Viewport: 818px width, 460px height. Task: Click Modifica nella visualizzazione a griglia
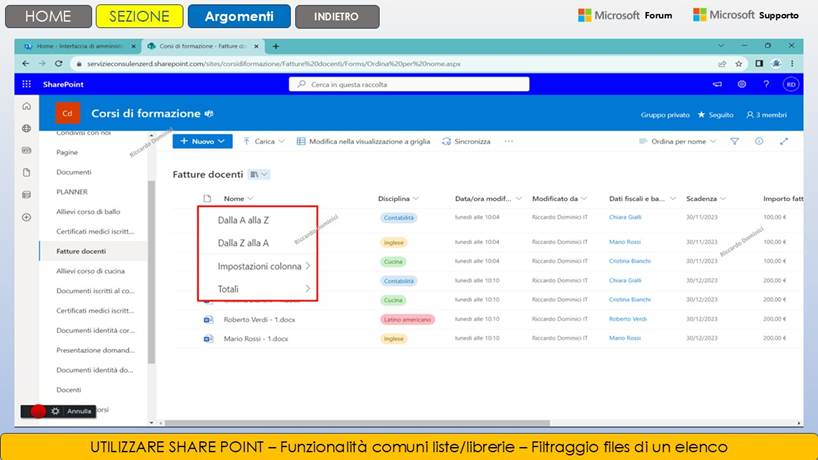(x=363, y=141)
